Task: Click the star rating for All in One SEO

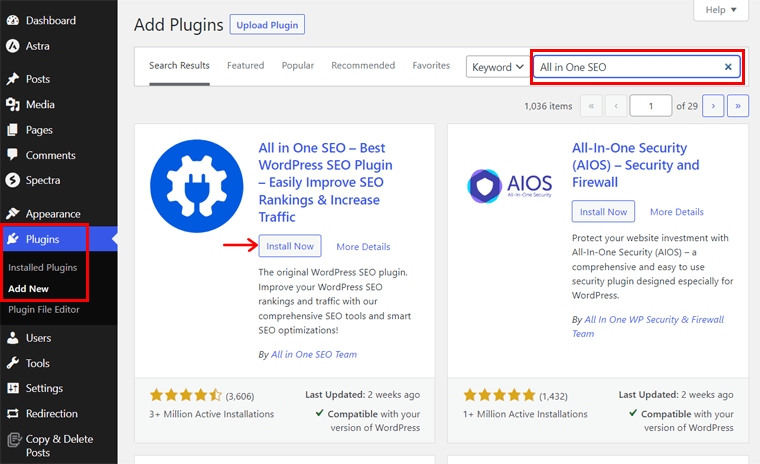Action: click(x=186, y=396)
